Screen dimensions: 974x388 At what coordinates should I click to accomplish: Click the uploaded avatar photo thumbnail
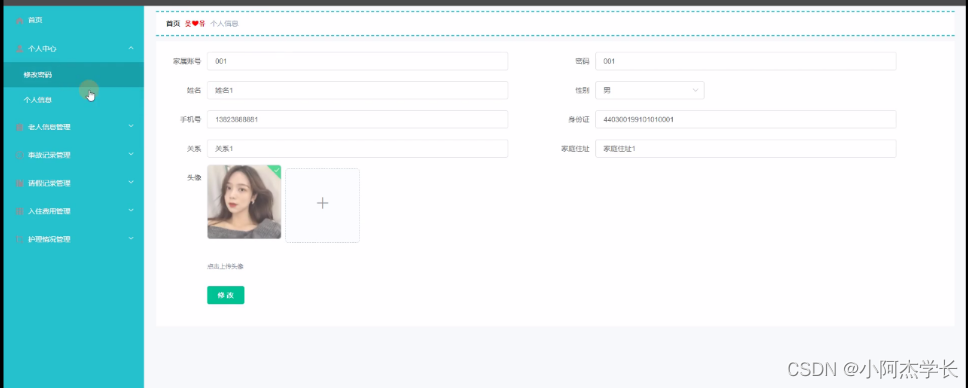click(x=244, y=202)
